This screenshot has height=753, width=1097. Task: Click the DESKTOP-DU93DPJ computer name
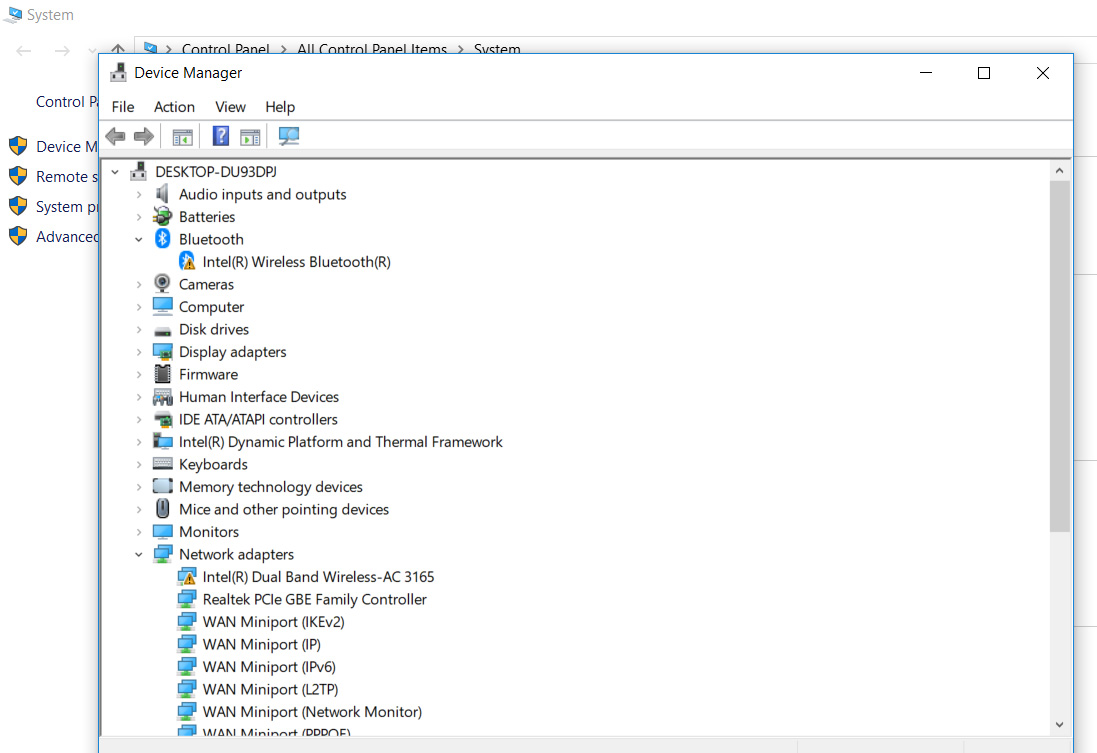215,171
